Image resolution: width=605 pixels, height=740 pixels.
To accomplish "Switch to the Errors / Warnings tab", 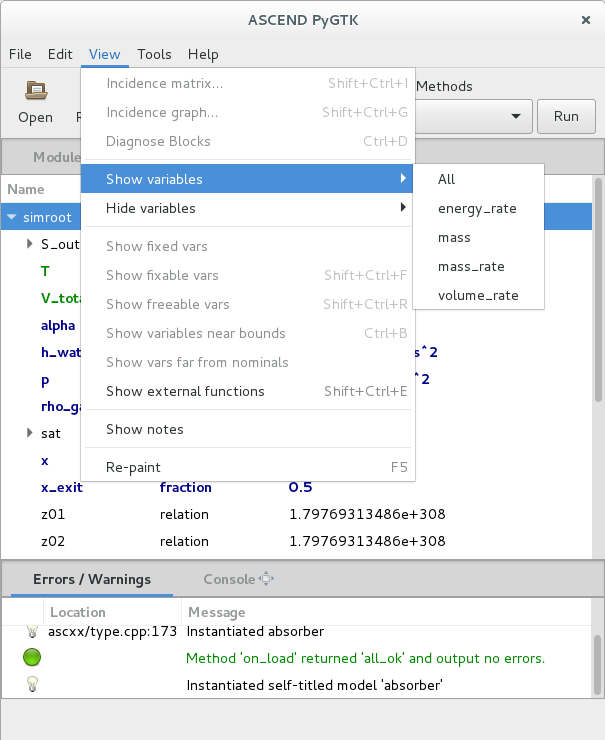I will tap(92, 579).
